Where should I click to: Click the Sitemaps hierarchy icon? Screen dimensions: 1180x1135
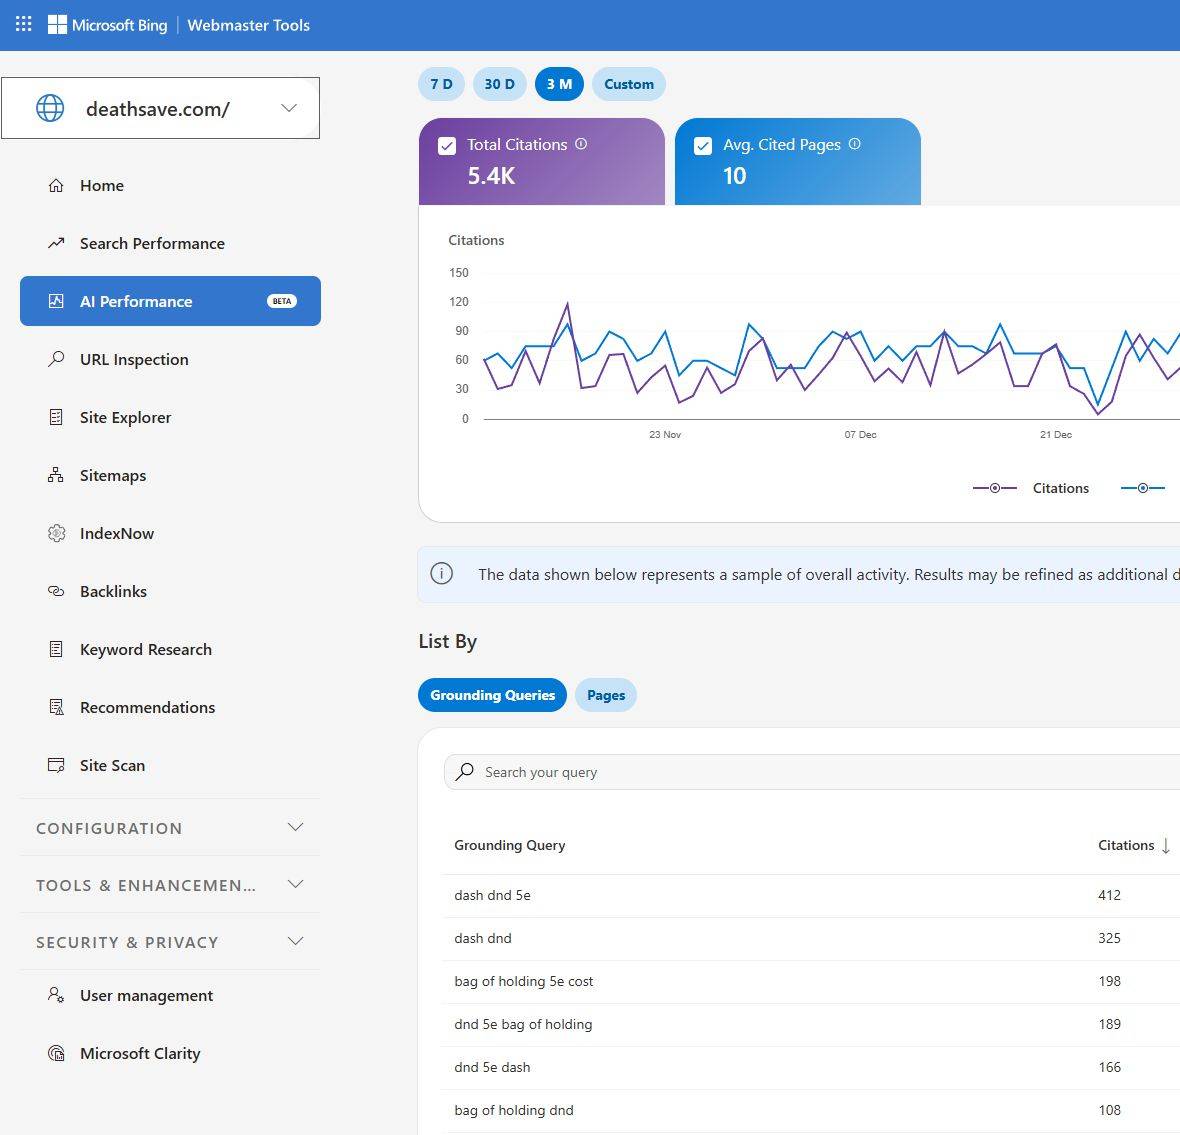pos(56,476)
